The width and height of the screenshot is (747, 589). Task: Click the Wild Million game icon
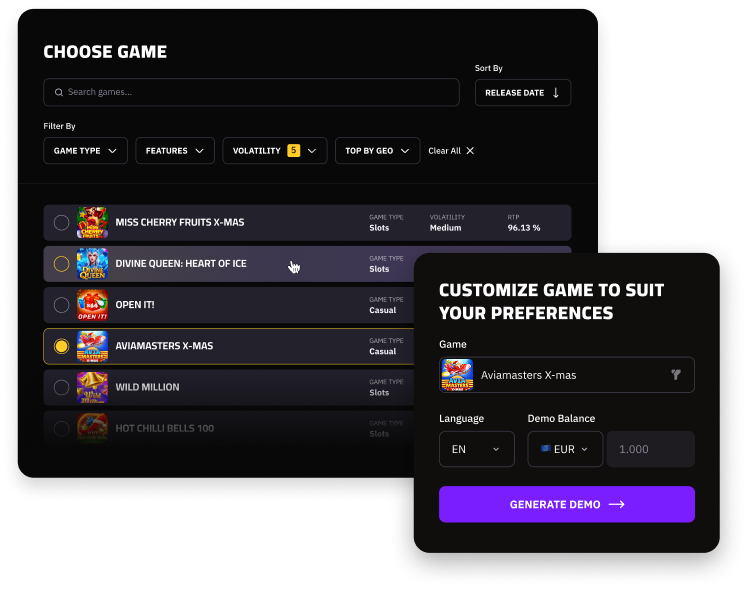click(x=92, y=387)
